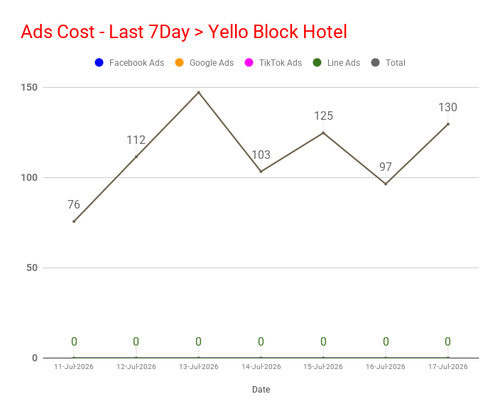500x415 pixels.
Task: Click the magenta TikTok Ads legend dot
Action: coord(249,63)
